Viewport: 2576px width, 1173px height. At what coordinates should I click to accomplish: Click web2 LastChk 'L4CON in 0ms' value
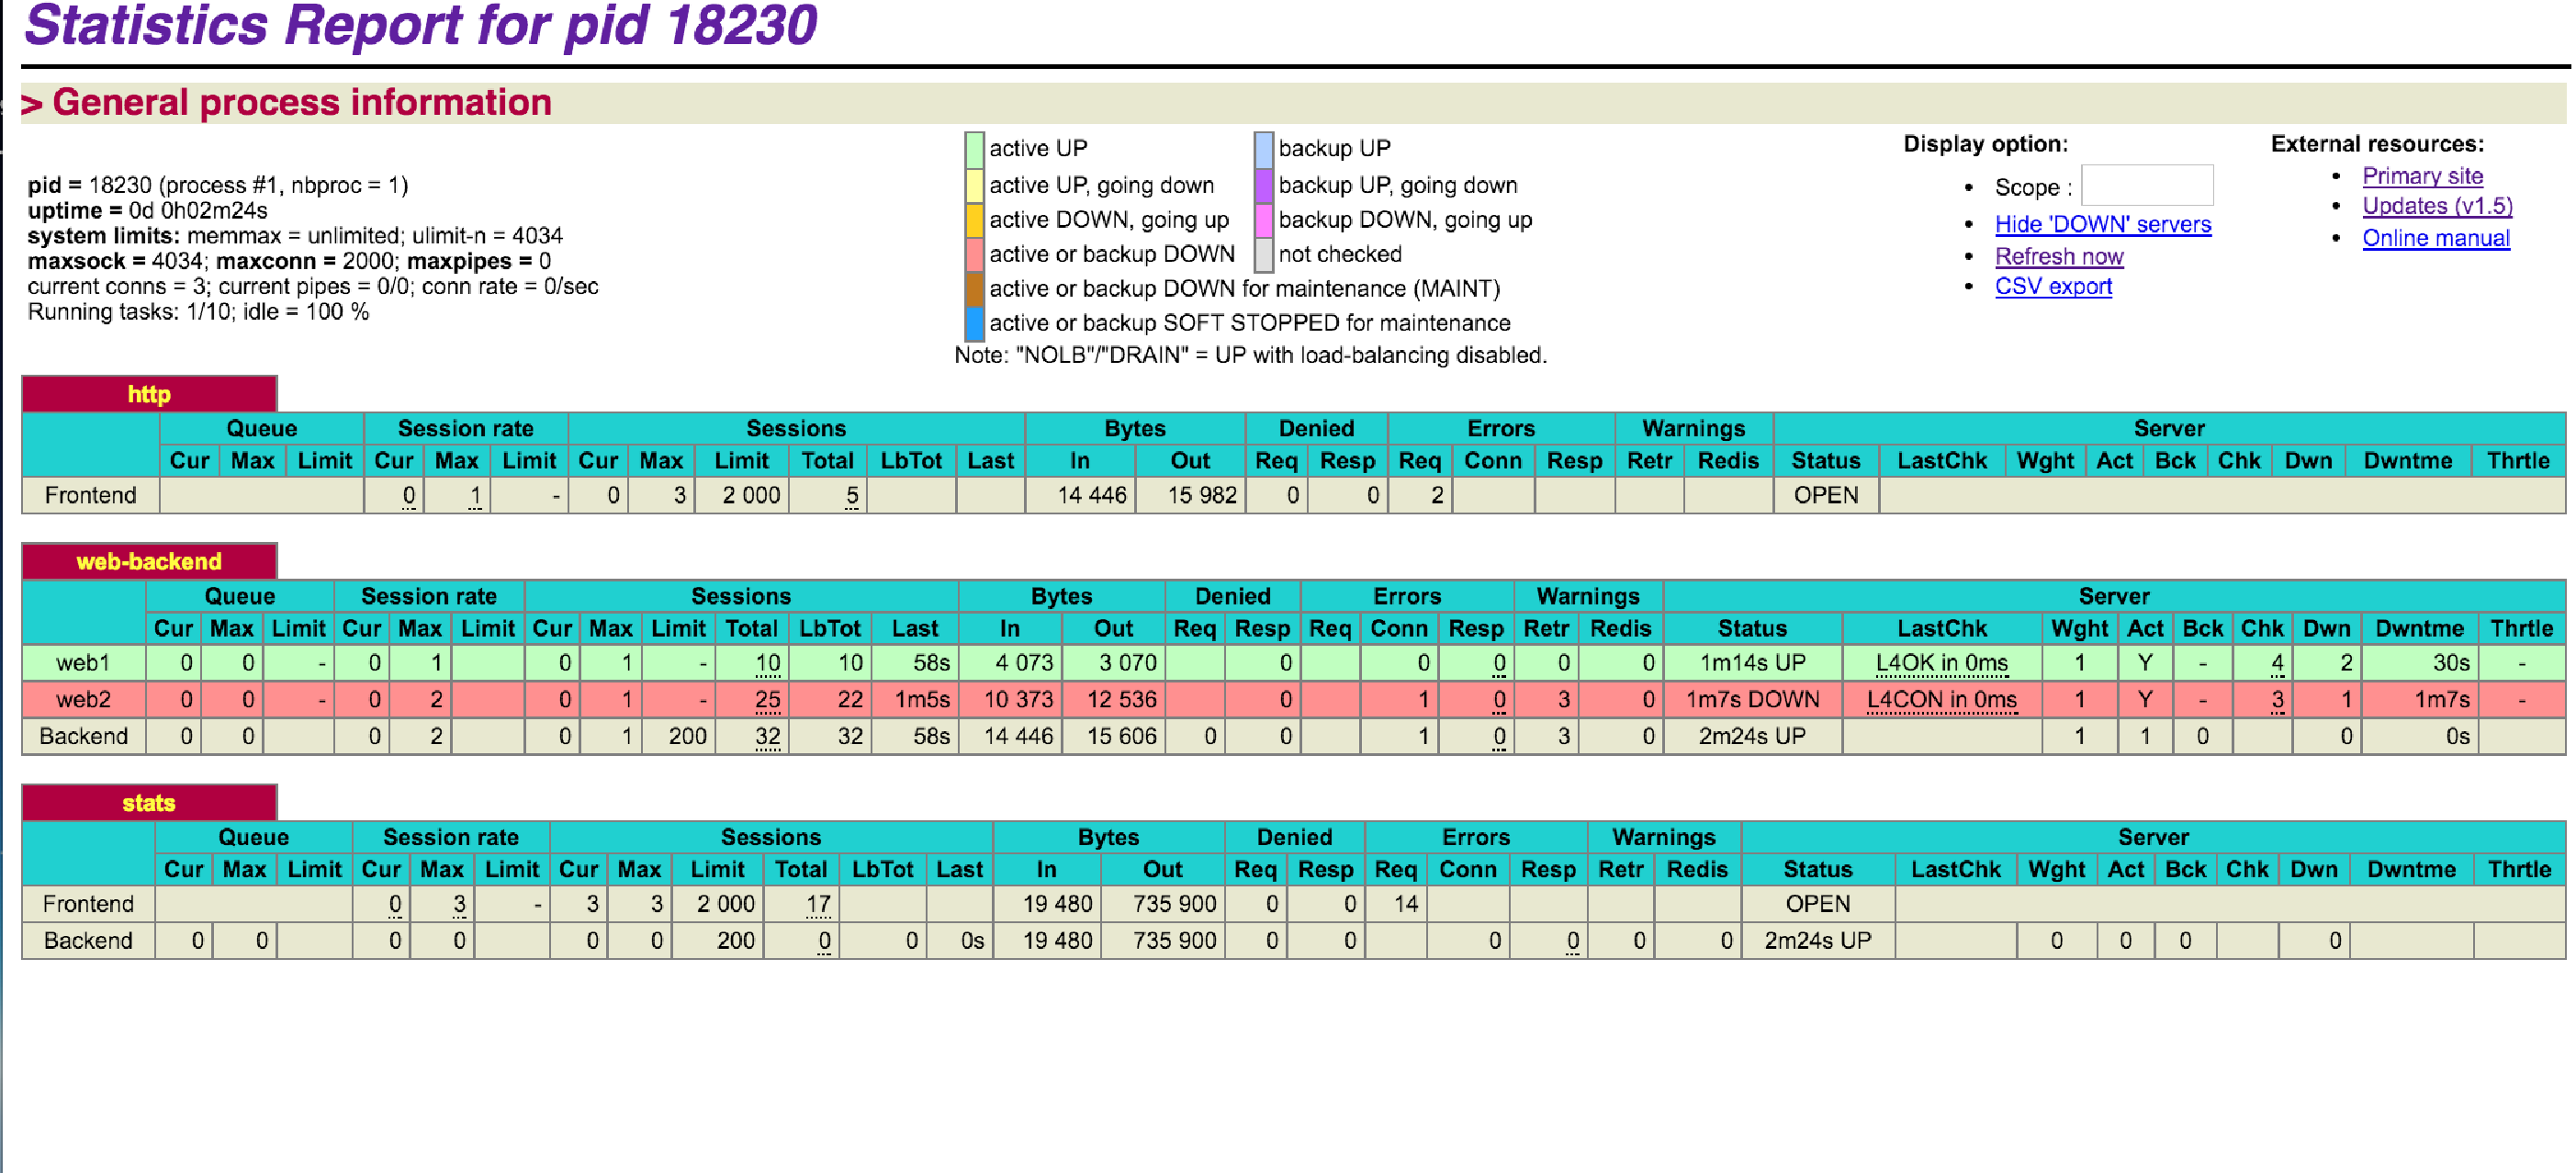1941,699
